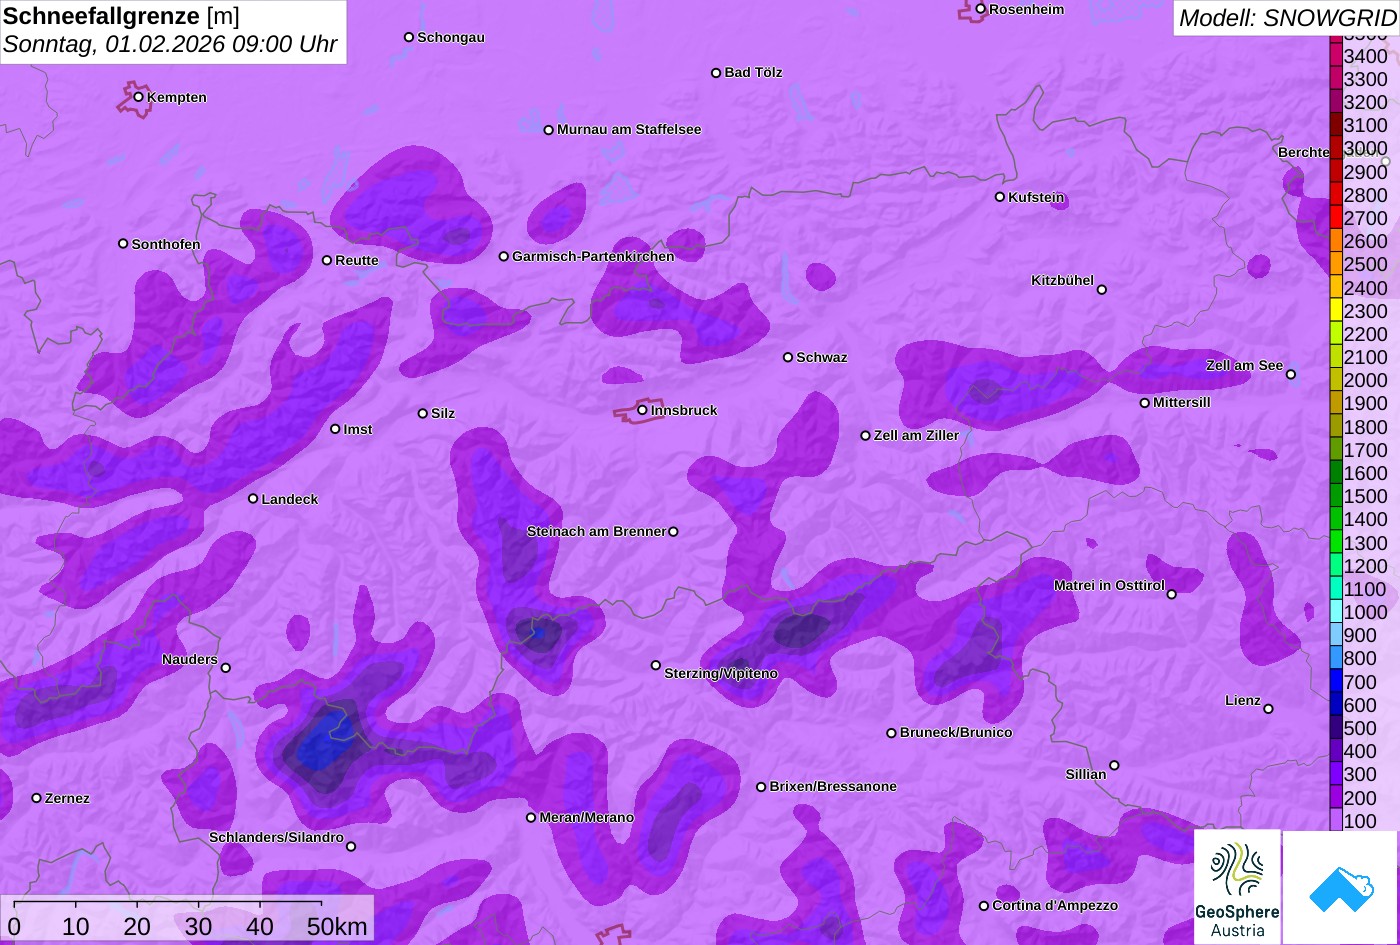
Task: Click the Schongau marker dot
Action: pos(409,37)
